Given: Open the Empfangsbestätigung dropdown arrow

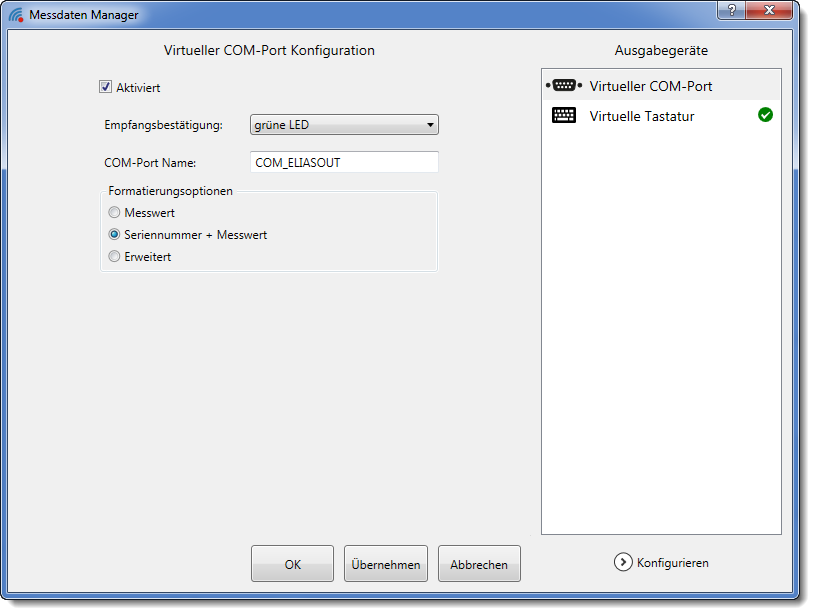Looking at the screenshot, I should [x=430, y=125].
